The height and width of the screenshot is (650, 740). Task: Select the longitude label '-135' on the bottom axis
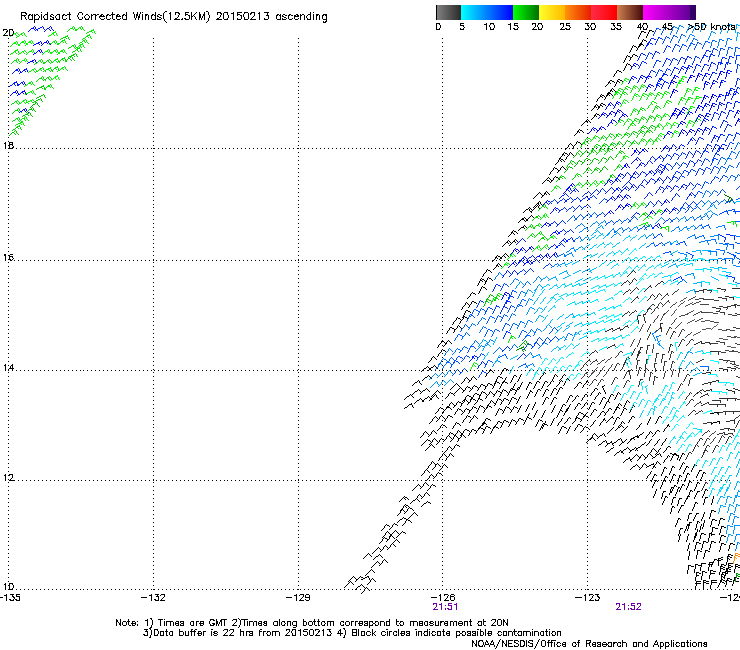[10, 598]
